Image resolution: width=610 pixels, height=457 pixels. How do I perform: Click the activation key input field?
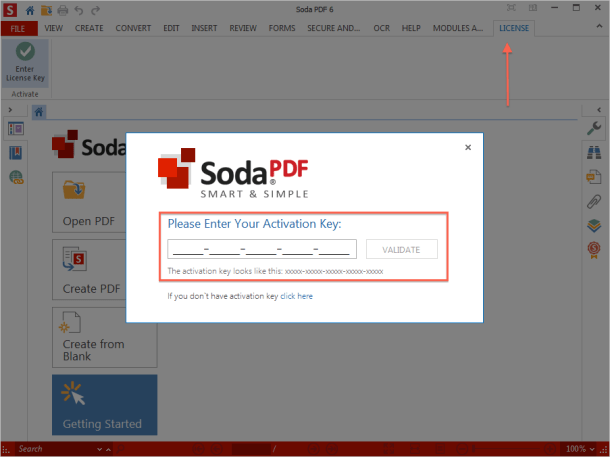(x=262, y=249)
